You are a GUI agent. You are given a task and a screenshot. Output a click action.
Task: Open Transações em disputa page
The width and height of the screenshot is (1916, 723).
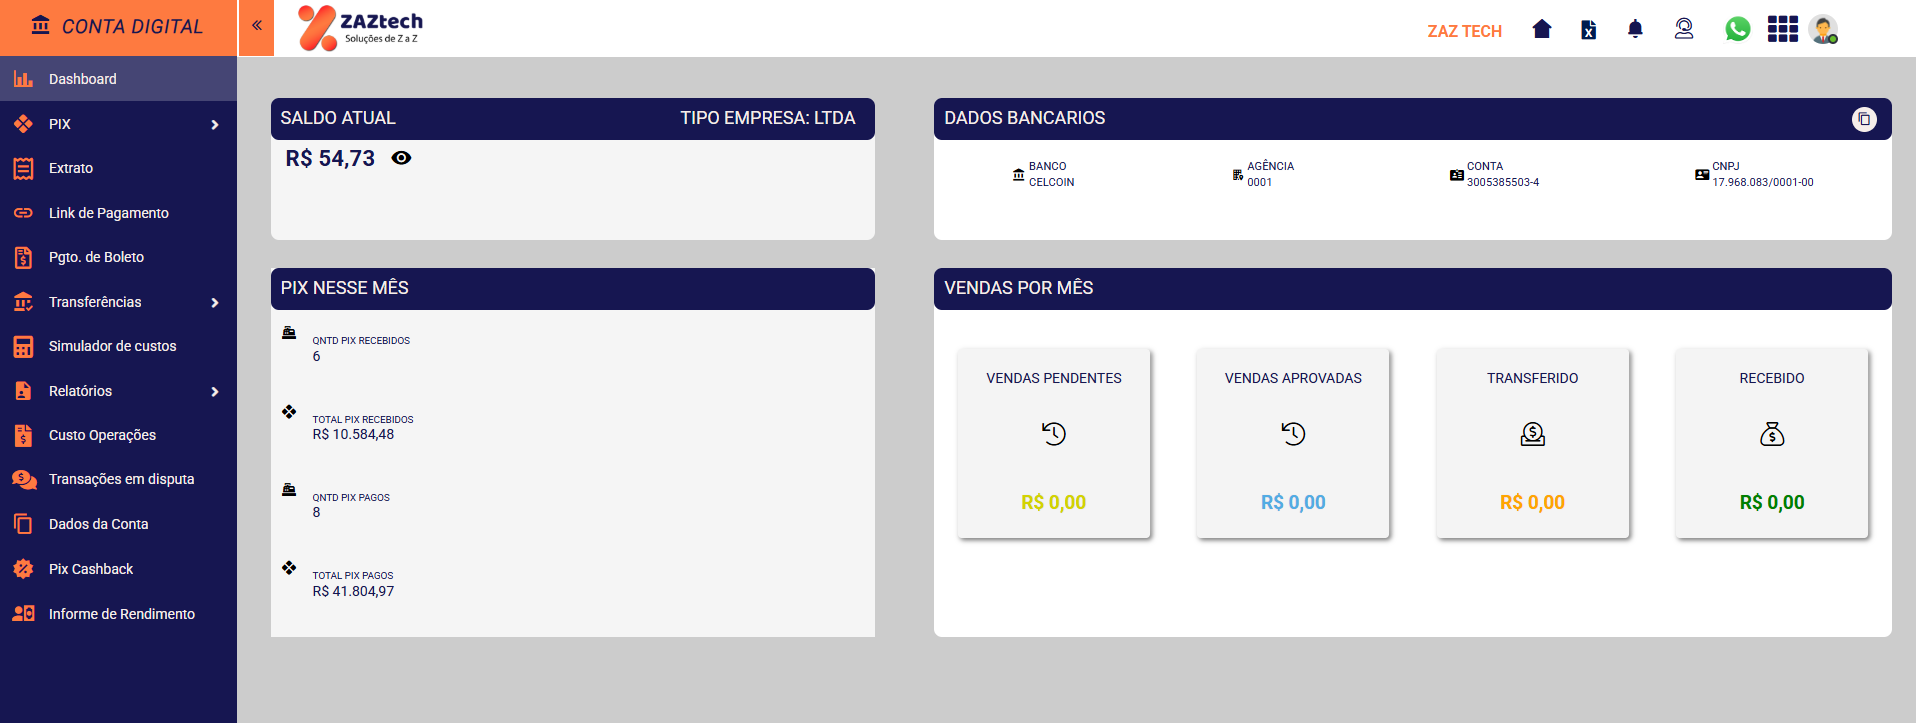(118, 479)
